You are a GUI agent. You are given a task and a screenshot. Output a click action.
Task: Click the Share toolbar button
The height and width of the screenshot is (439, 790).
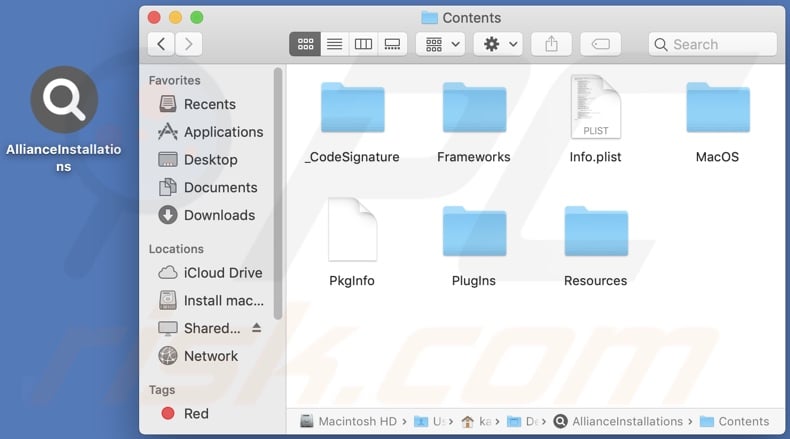(x=552, y=44)
